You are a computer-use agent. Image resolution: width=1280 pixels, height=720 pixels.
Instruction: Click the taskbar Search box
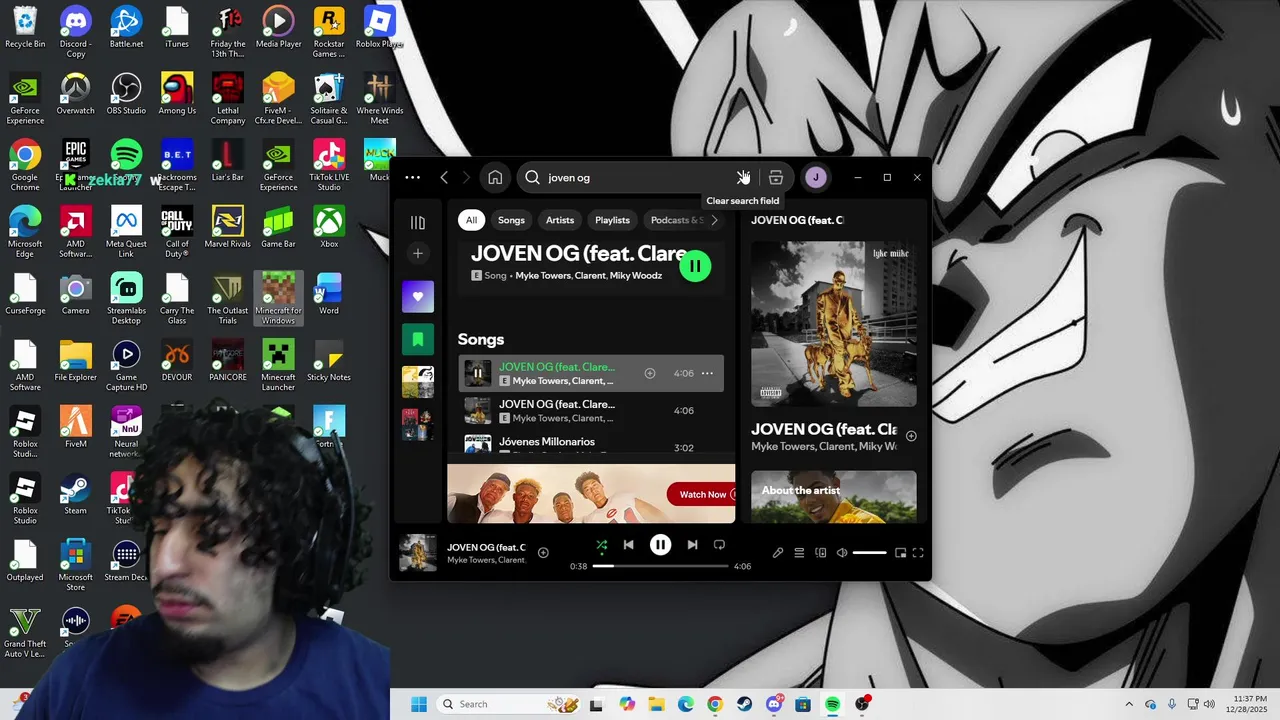[x=510, y=704]
